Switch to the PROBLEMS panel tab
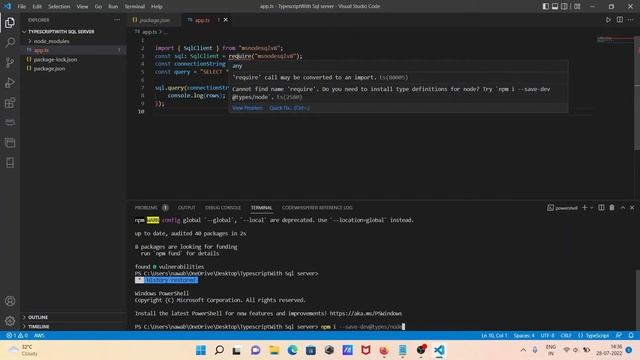 tap(146, 207)
